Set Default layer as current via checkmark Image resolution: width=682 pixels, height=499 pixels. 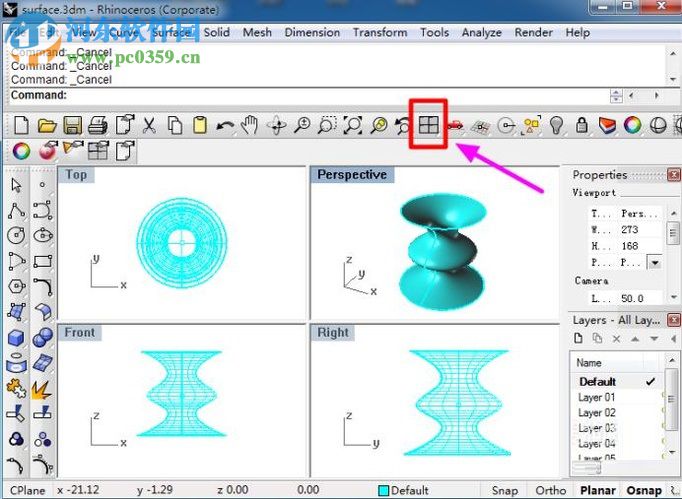point(650,382)
